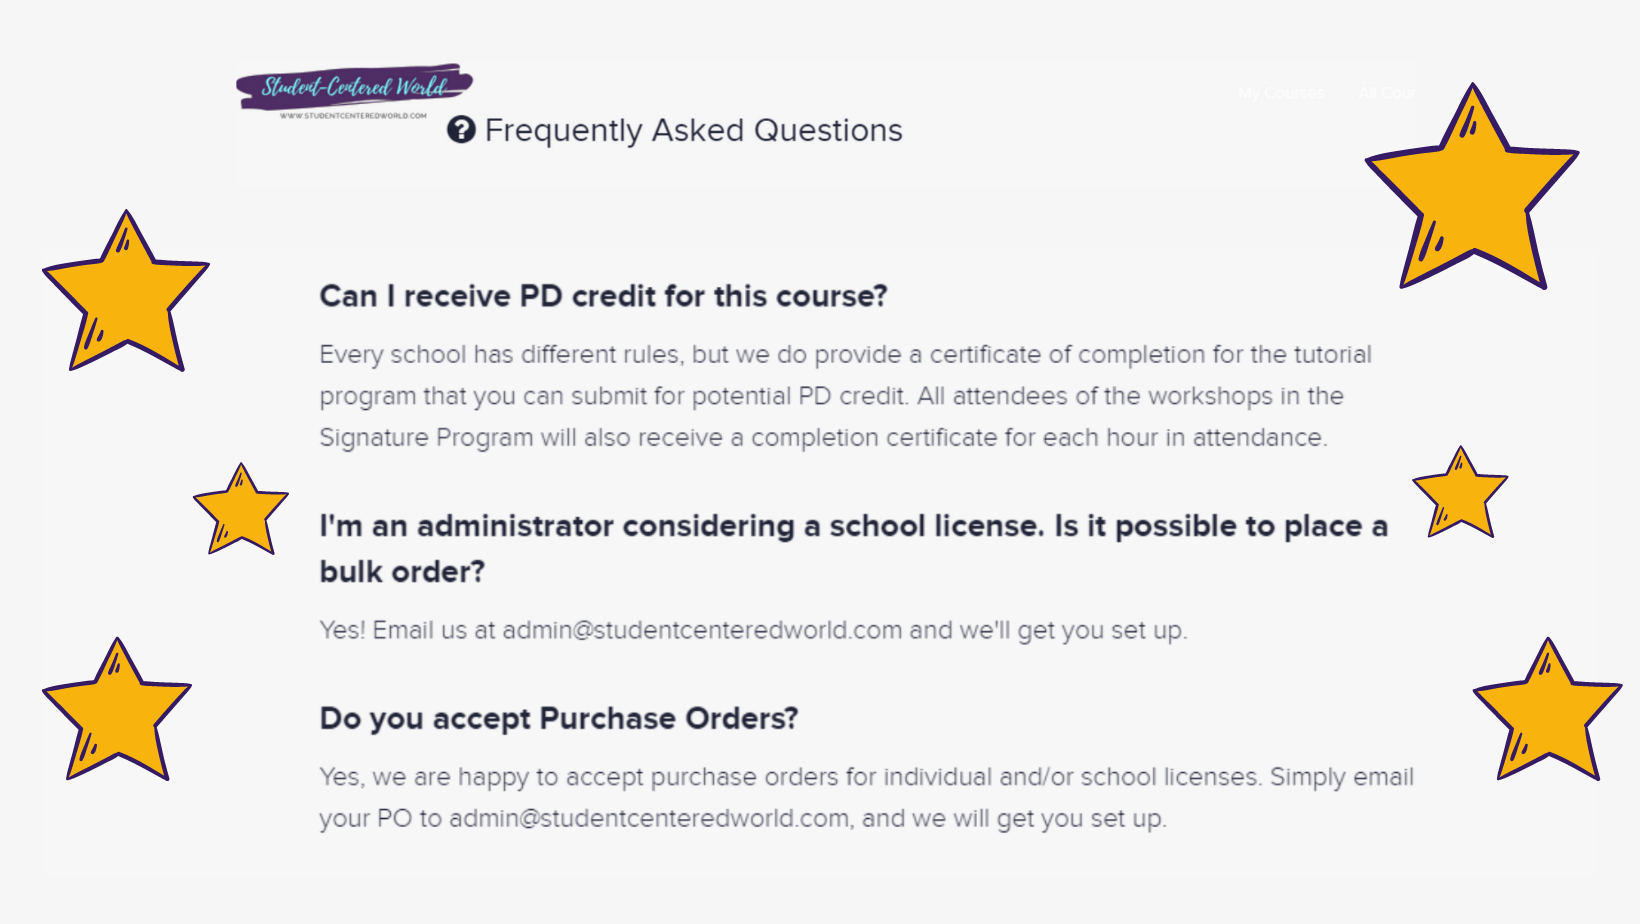Open the My Courses menu item
Image resolution: width=1640 pixels, height=924 pixels.
pos(1281,93)
